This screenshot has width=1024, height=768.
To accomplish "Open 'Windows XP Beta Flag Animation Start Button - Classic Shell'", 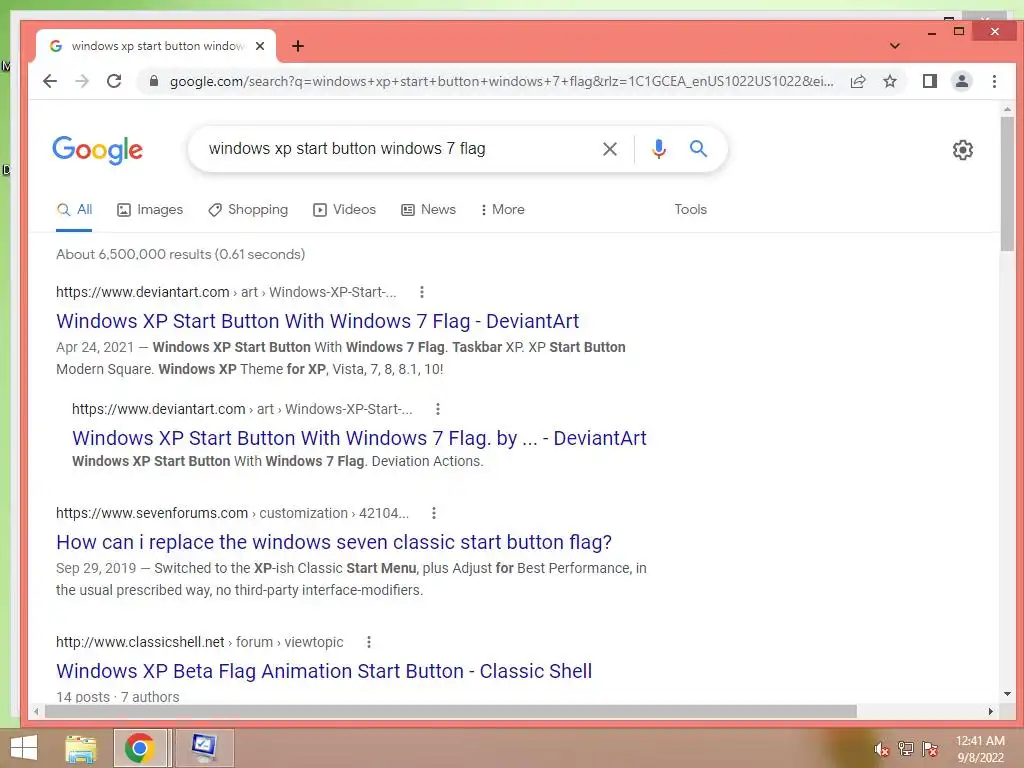I will tap(324, 671).
